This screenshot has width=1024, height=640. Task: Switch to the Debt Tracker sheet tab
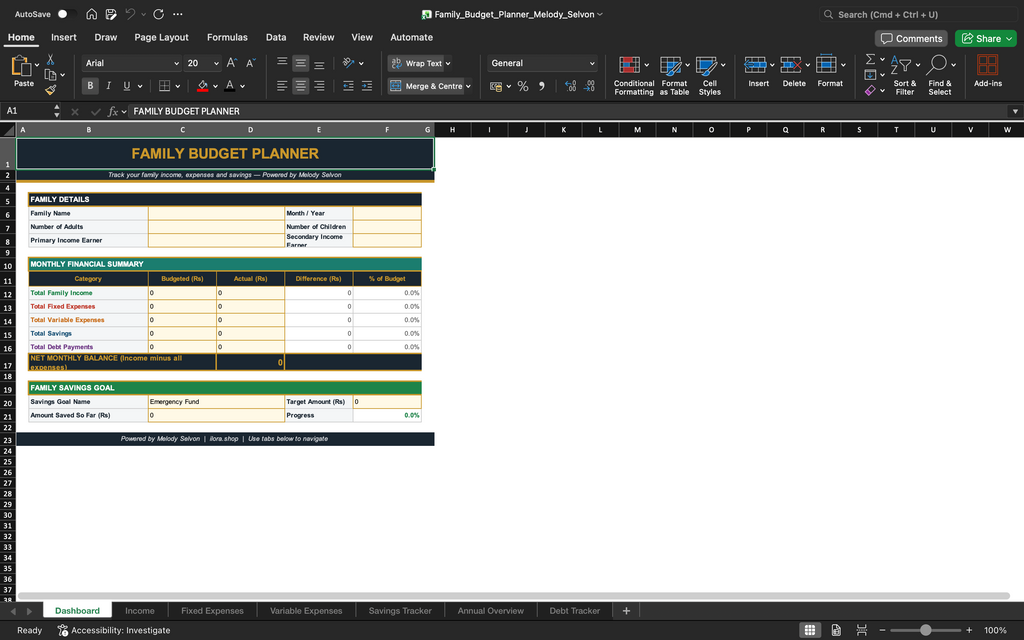tap(574, 611)
